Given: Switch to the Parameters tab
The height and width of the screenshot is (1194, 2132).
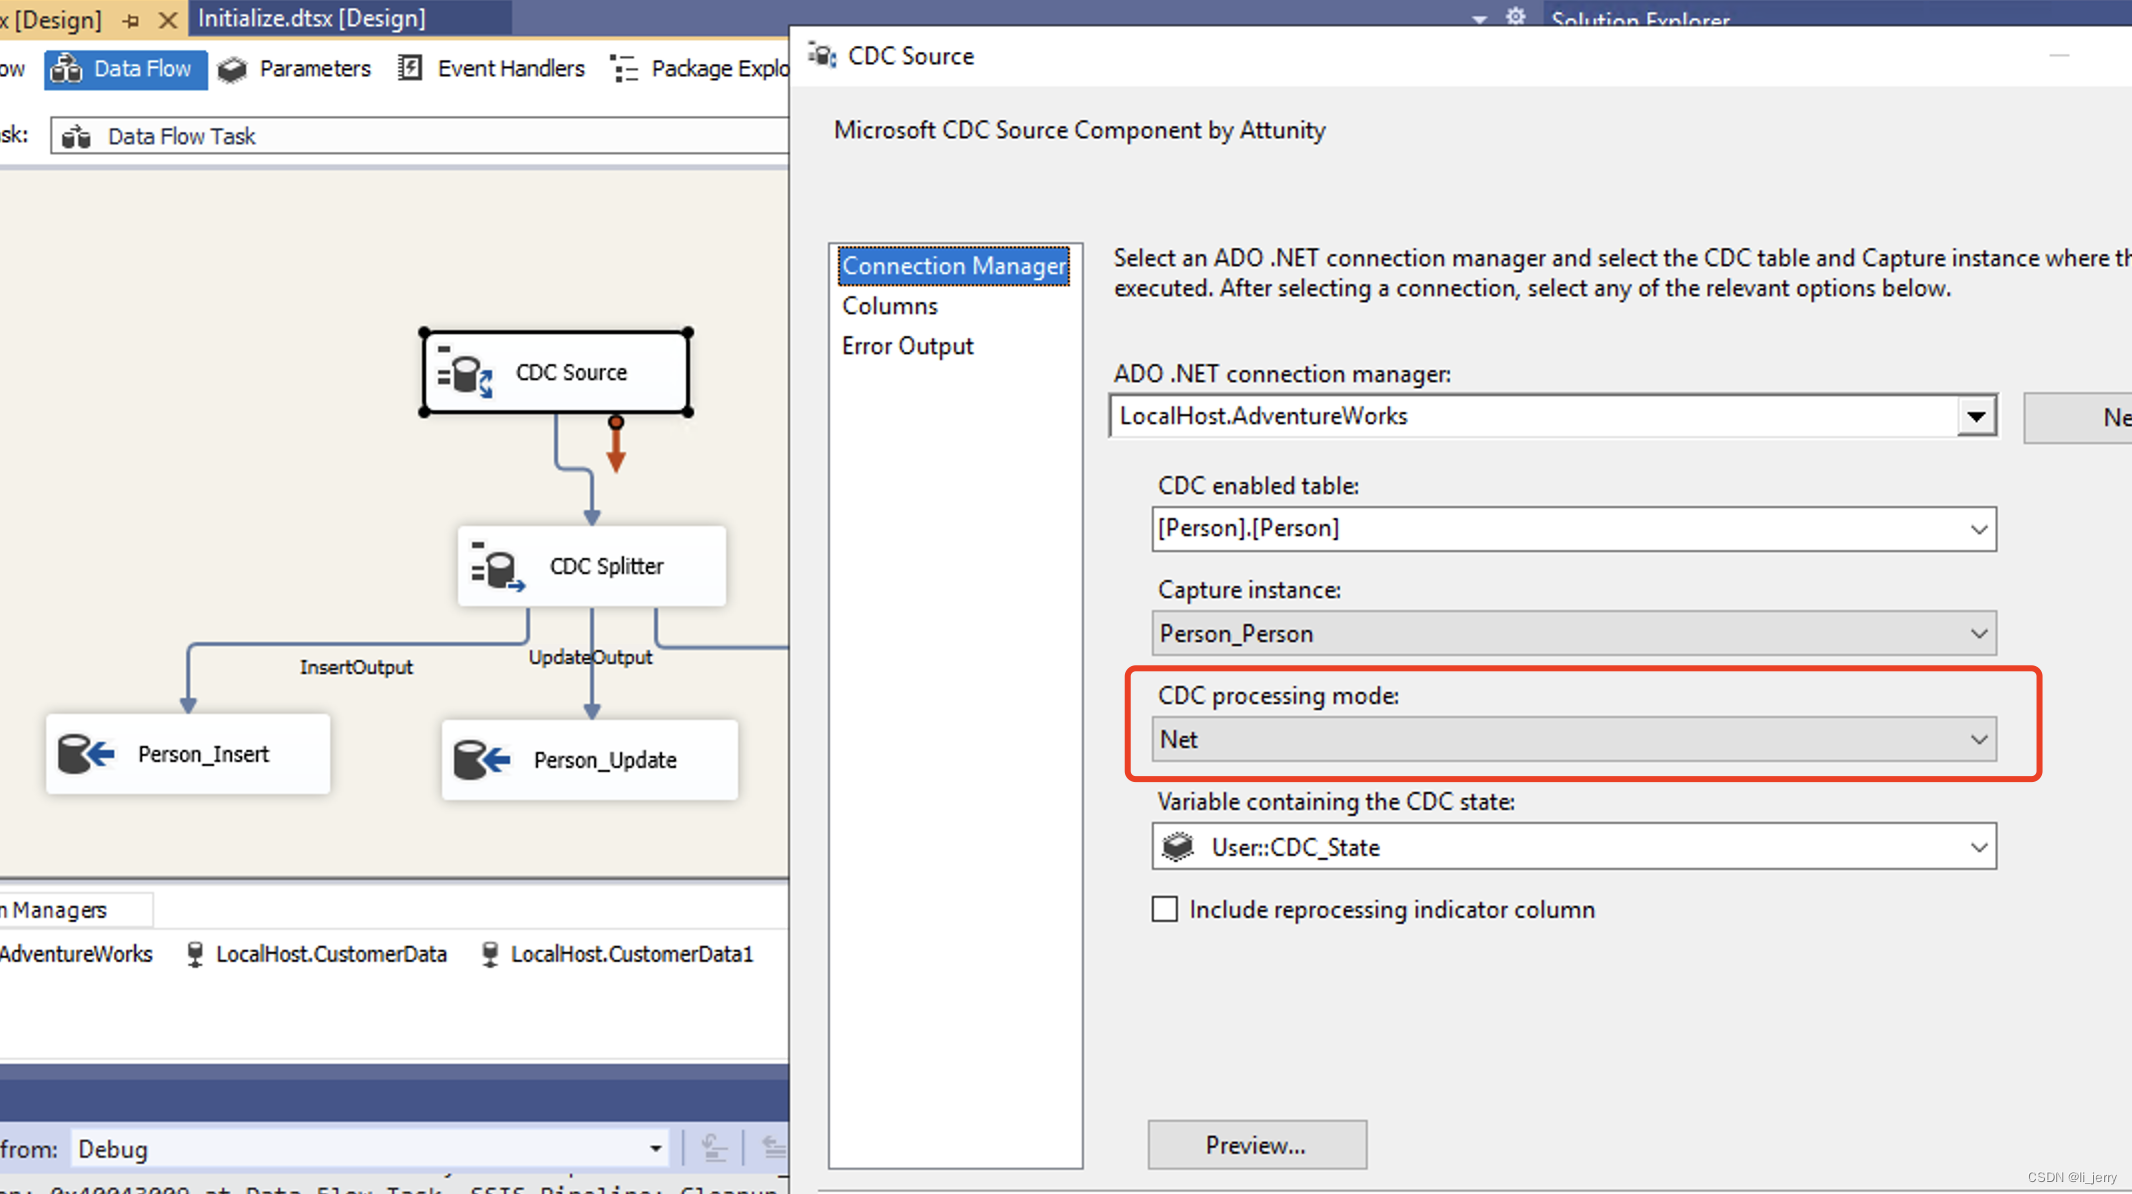Looking at the screenshot, I should coord(295,69).
